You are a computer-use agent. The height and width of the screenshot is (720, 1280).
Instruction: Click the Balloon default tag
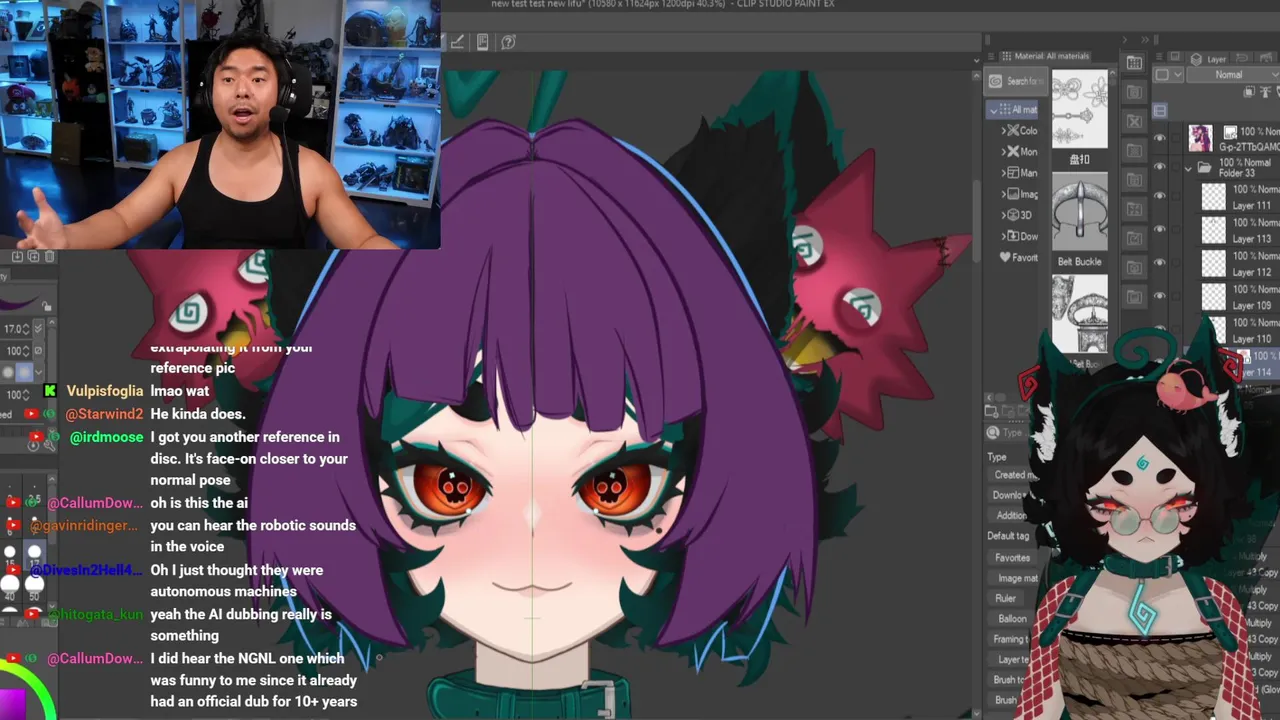pyautogui.click(x=1012, y=619)
